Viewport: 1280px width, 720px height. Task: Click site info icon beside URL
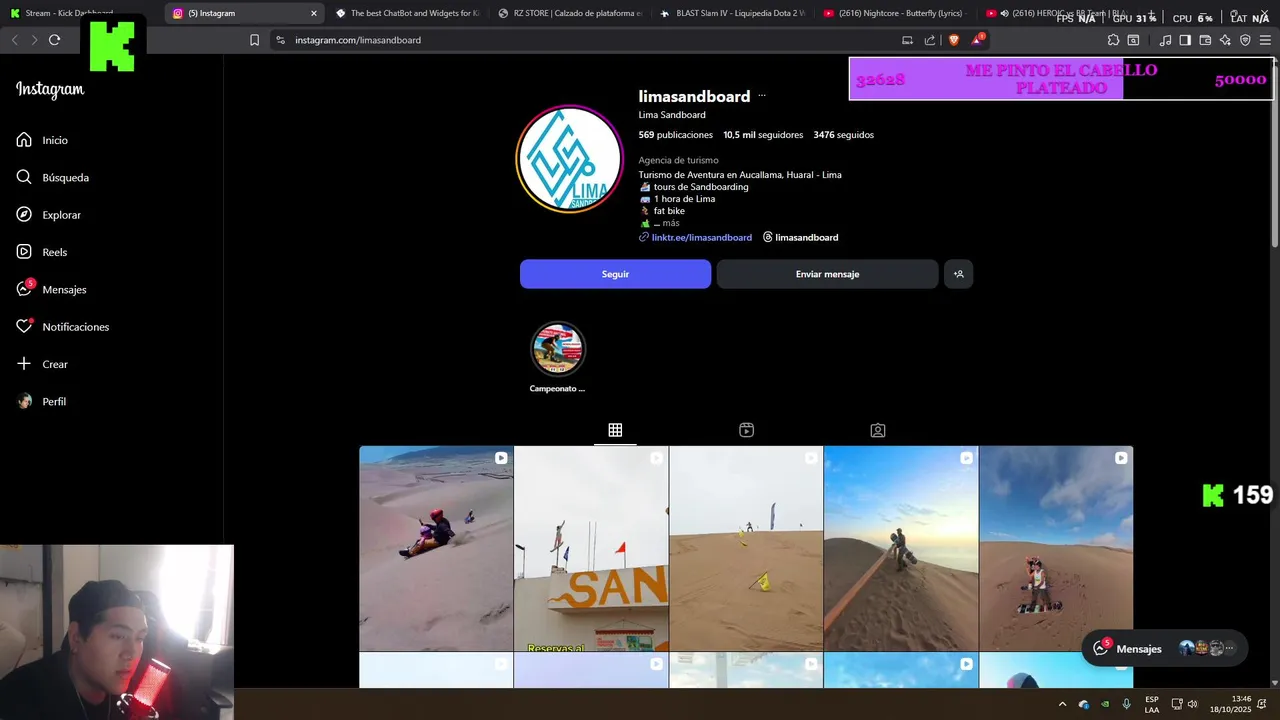[x=280, y=40]
